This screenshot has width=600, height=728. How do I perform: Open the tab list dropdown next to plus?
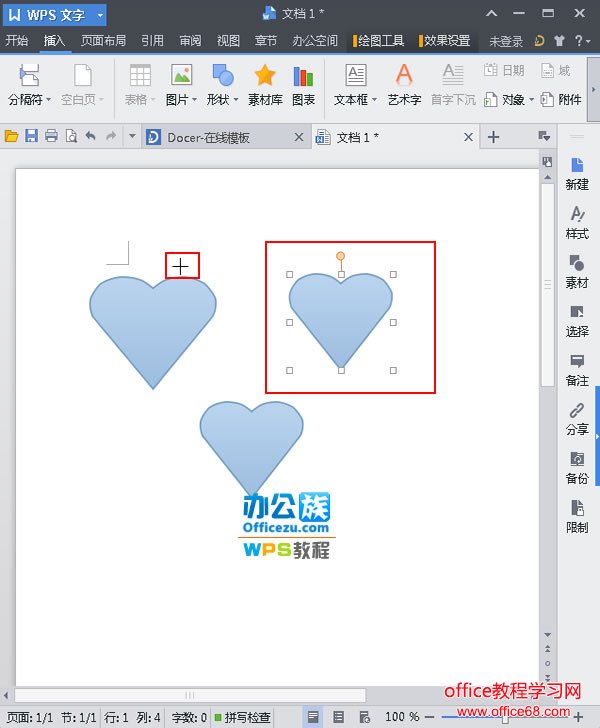click(544, 136)
